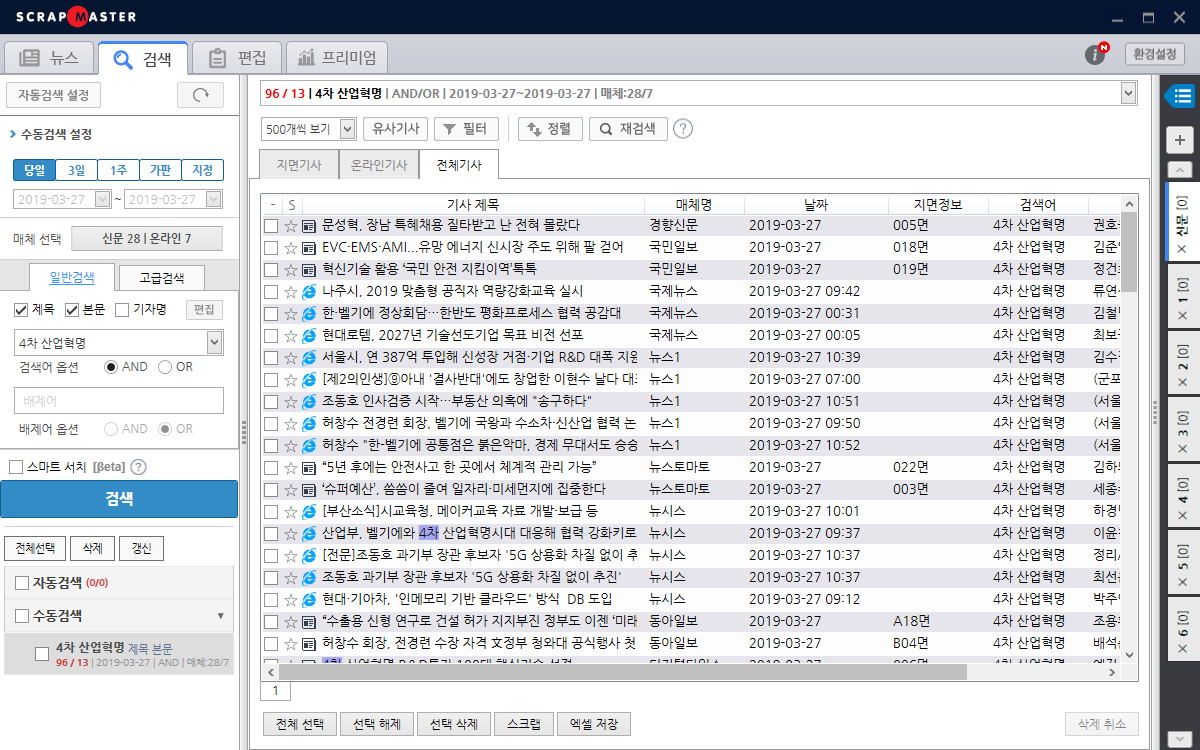Screen dimensions: 1200x750
Task: Enable the 스마트 서치 Beta checkbox
Action: tap(18, 467)
